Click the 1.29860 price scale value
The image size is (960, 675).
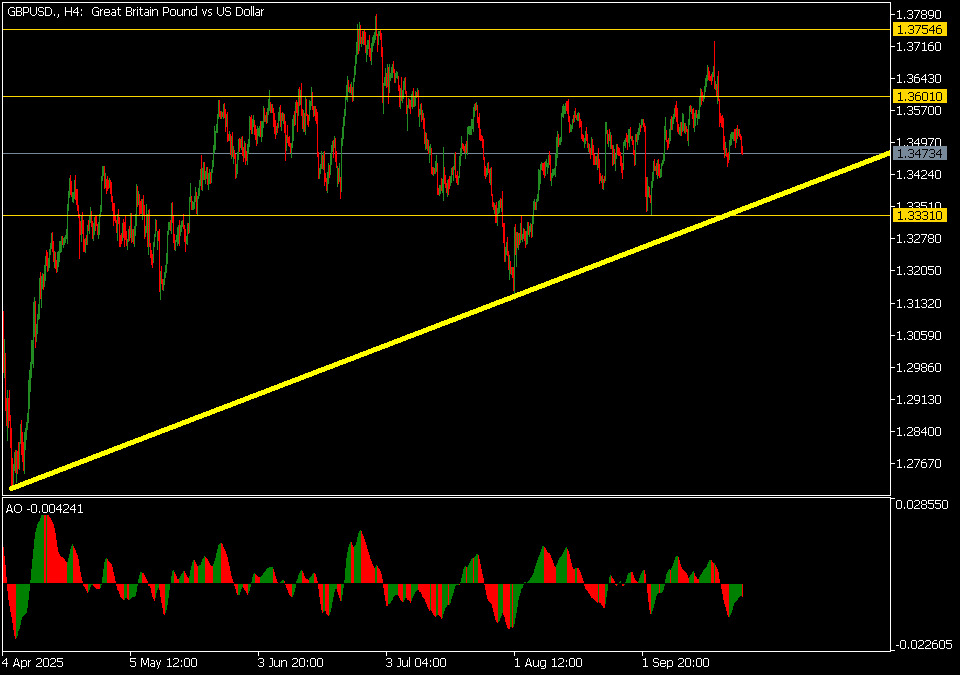pyautogui.click(x=918, y=368)
